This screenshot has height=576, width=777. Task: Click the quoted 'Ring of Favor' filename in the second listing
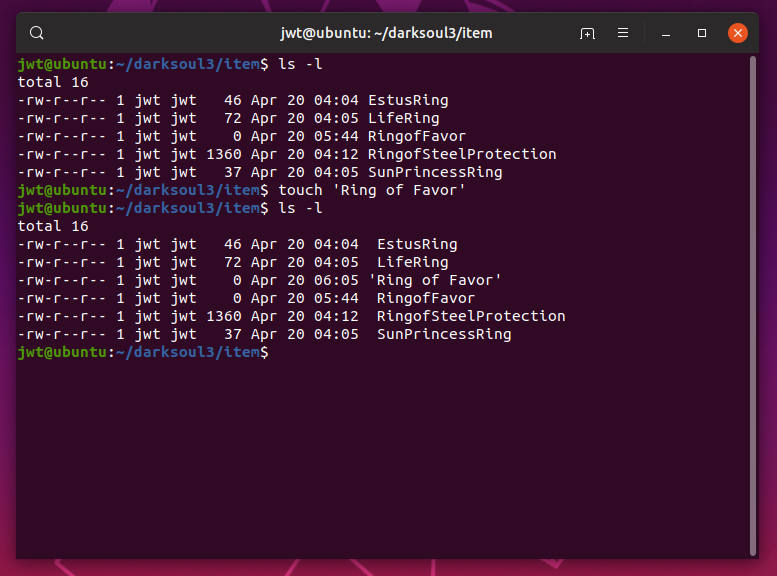[x=435, y=281]
